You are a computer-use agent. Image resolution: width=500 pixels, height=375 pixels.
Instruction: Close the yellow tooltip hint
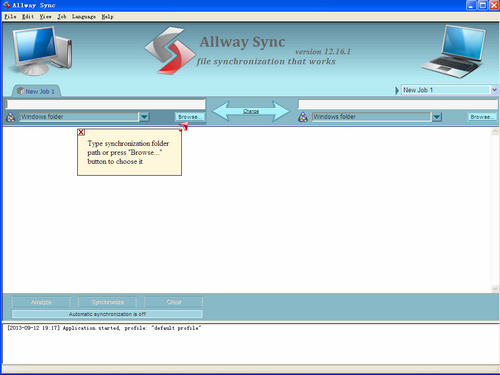pos(81,132)
